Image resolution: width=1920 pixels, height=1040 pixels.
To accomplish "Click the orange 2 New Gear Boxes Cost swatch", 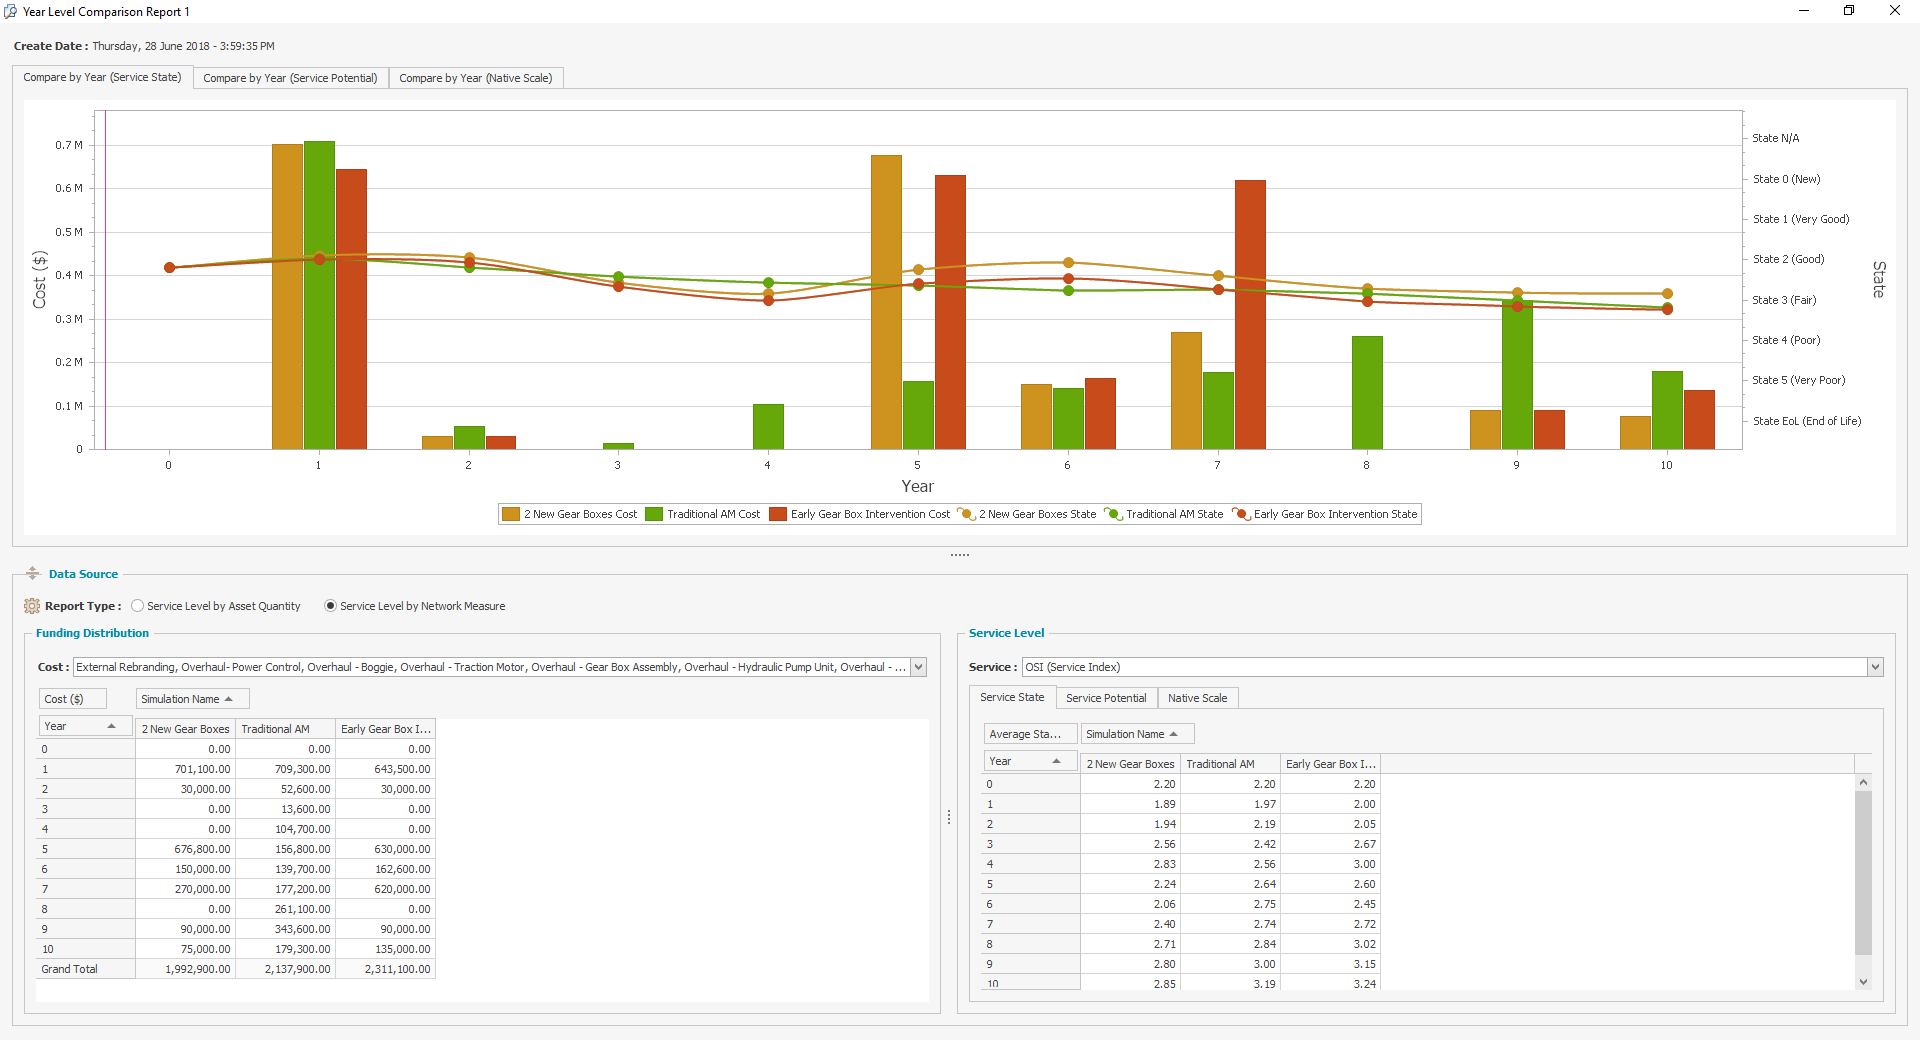I will pos(511,514).
